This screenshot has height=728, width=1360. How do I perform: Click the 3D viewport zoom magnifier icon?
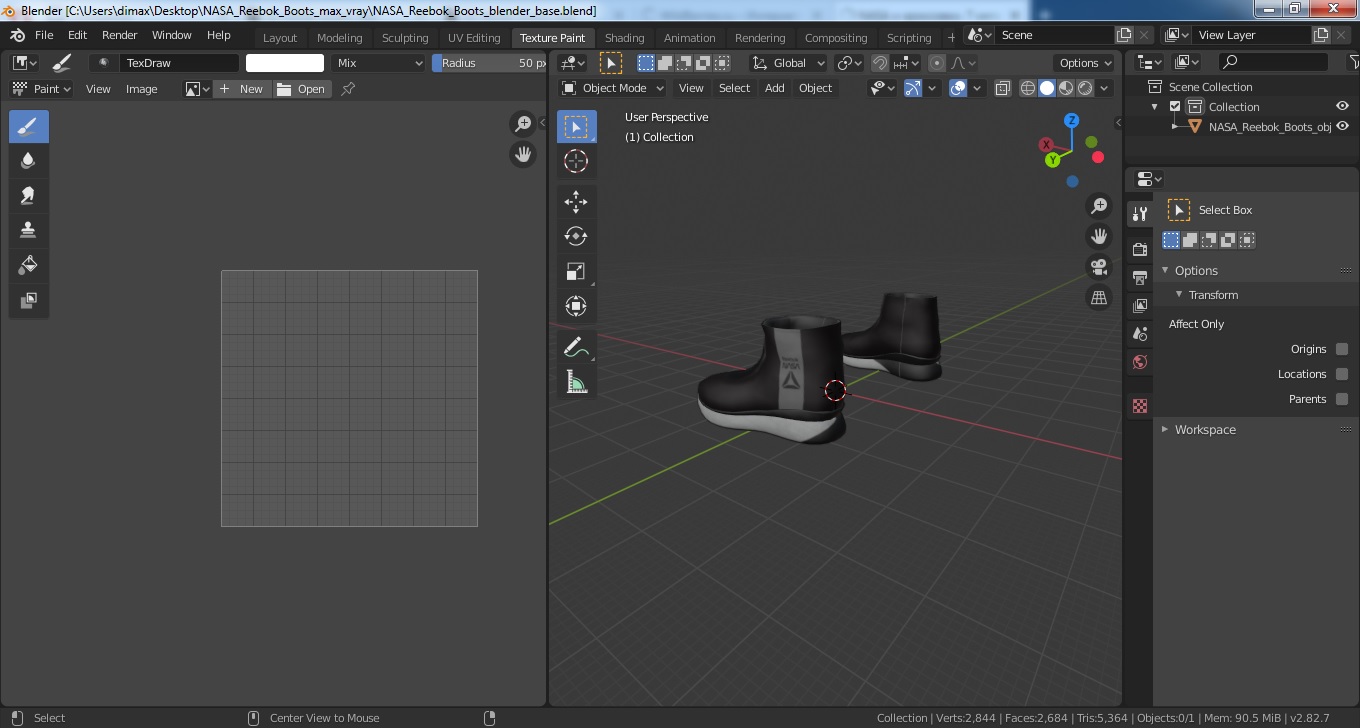[1098, 206]
